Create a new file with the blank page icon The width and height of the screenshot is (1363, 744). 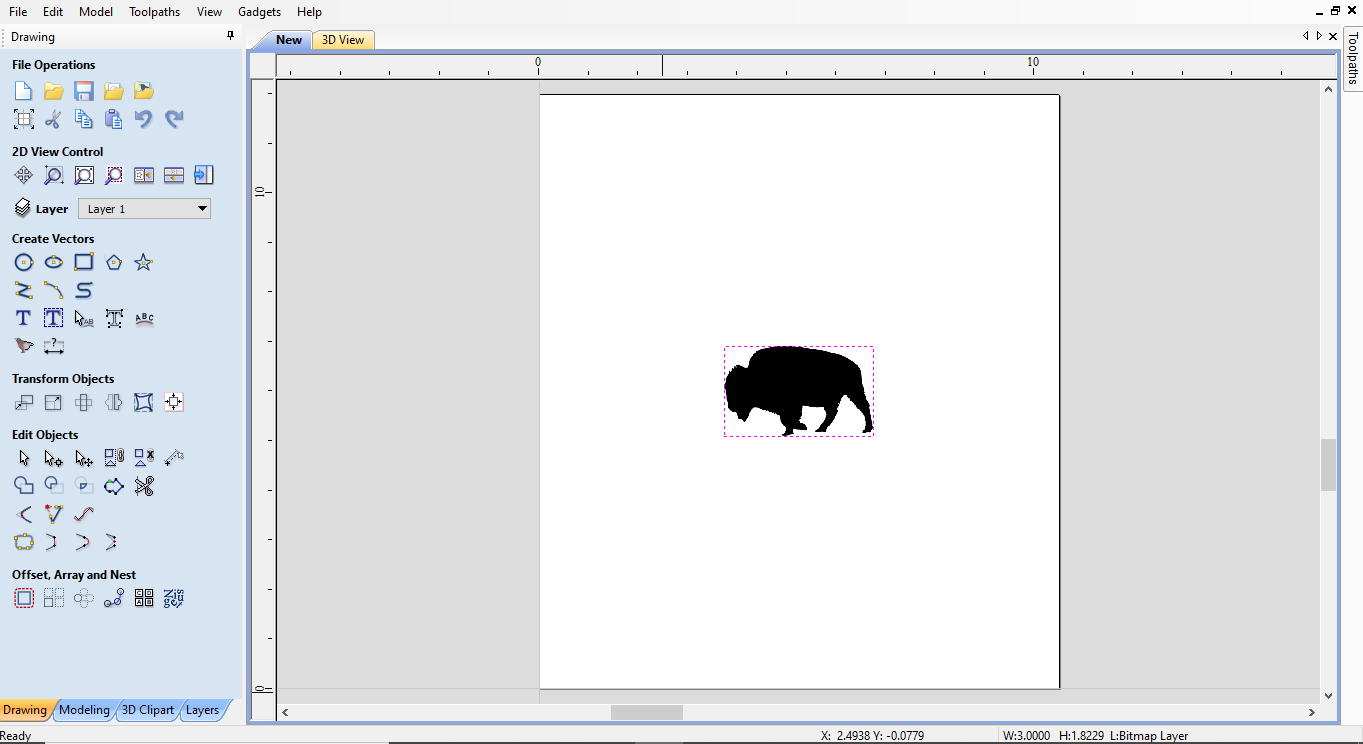click(x=23, y=91)
